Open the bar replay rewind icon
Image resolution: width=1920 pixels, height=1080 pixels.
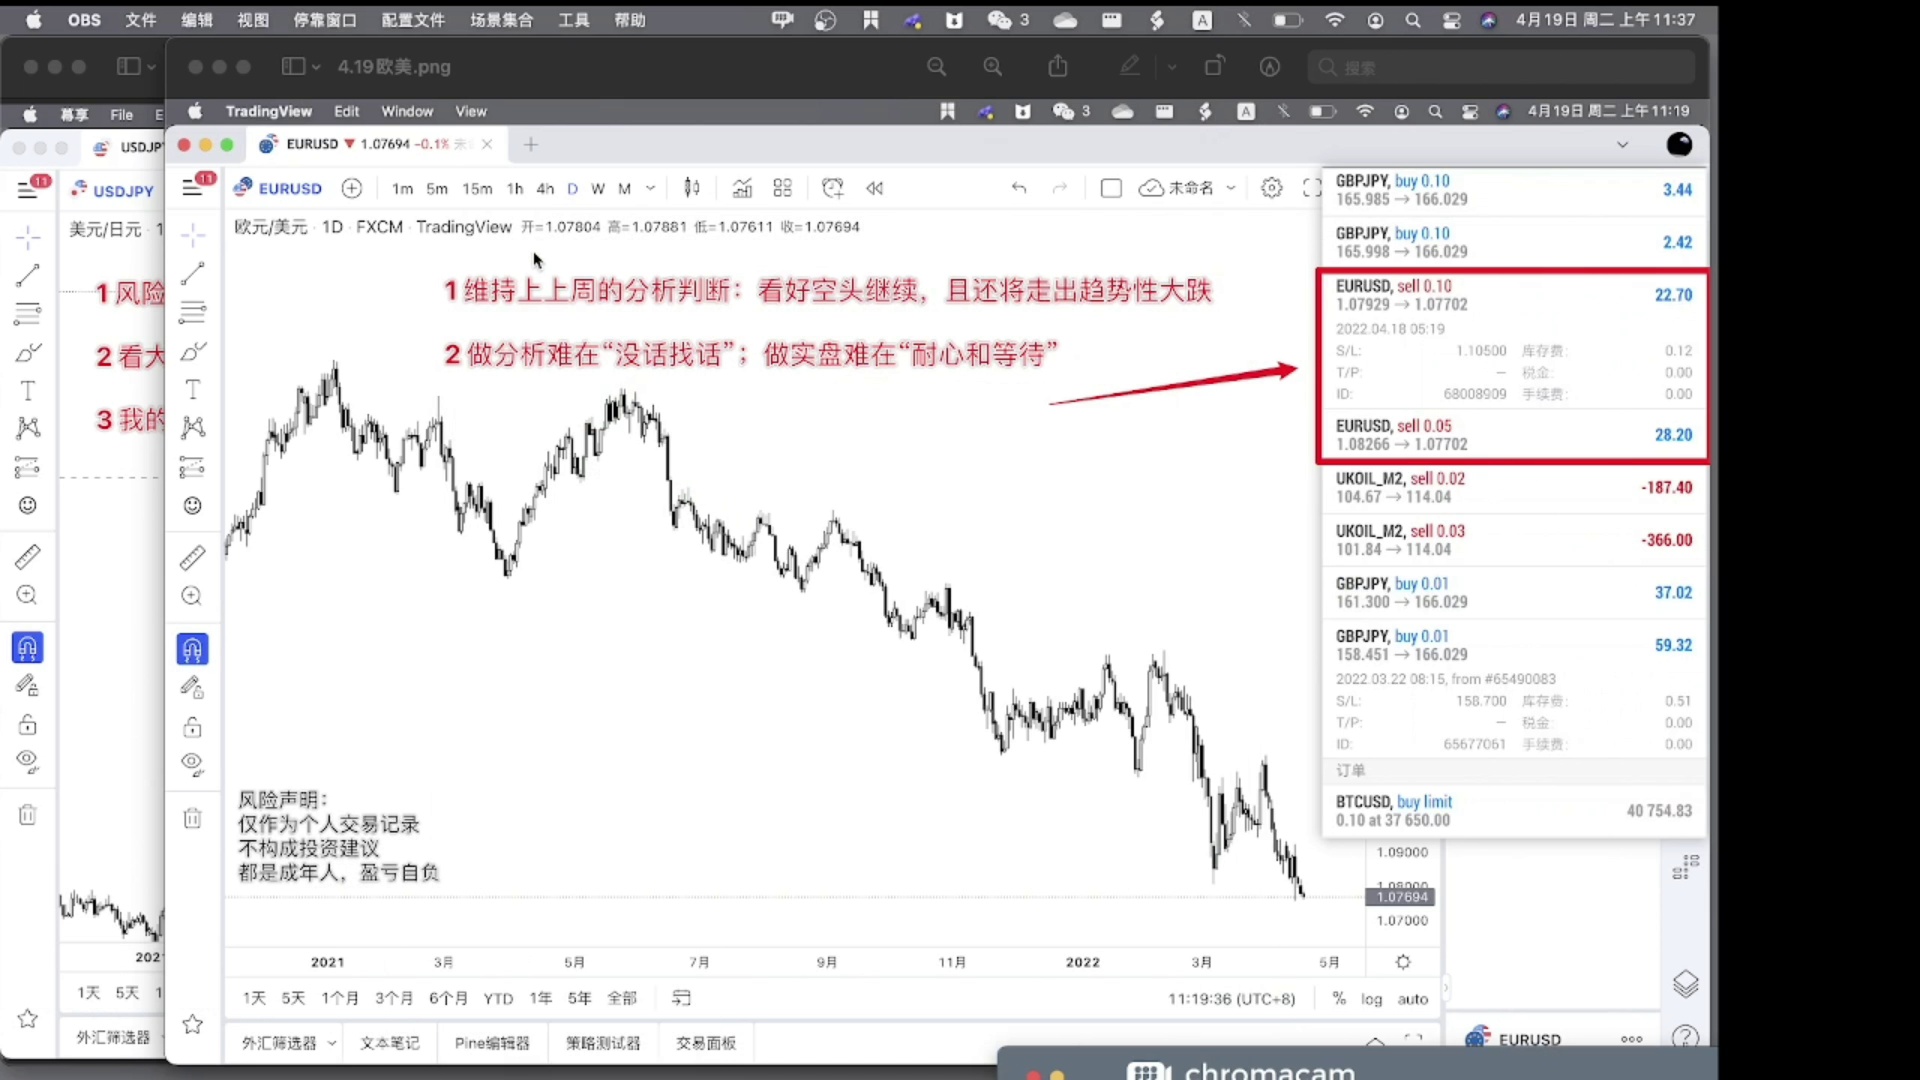[875, 188]
